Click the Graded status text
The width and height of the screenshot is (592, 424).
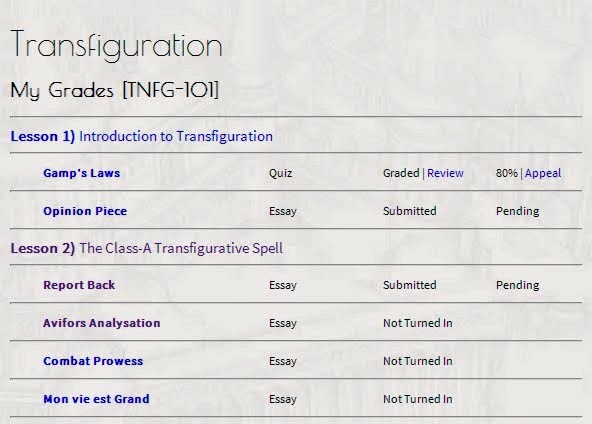click(x=401, y=173)
